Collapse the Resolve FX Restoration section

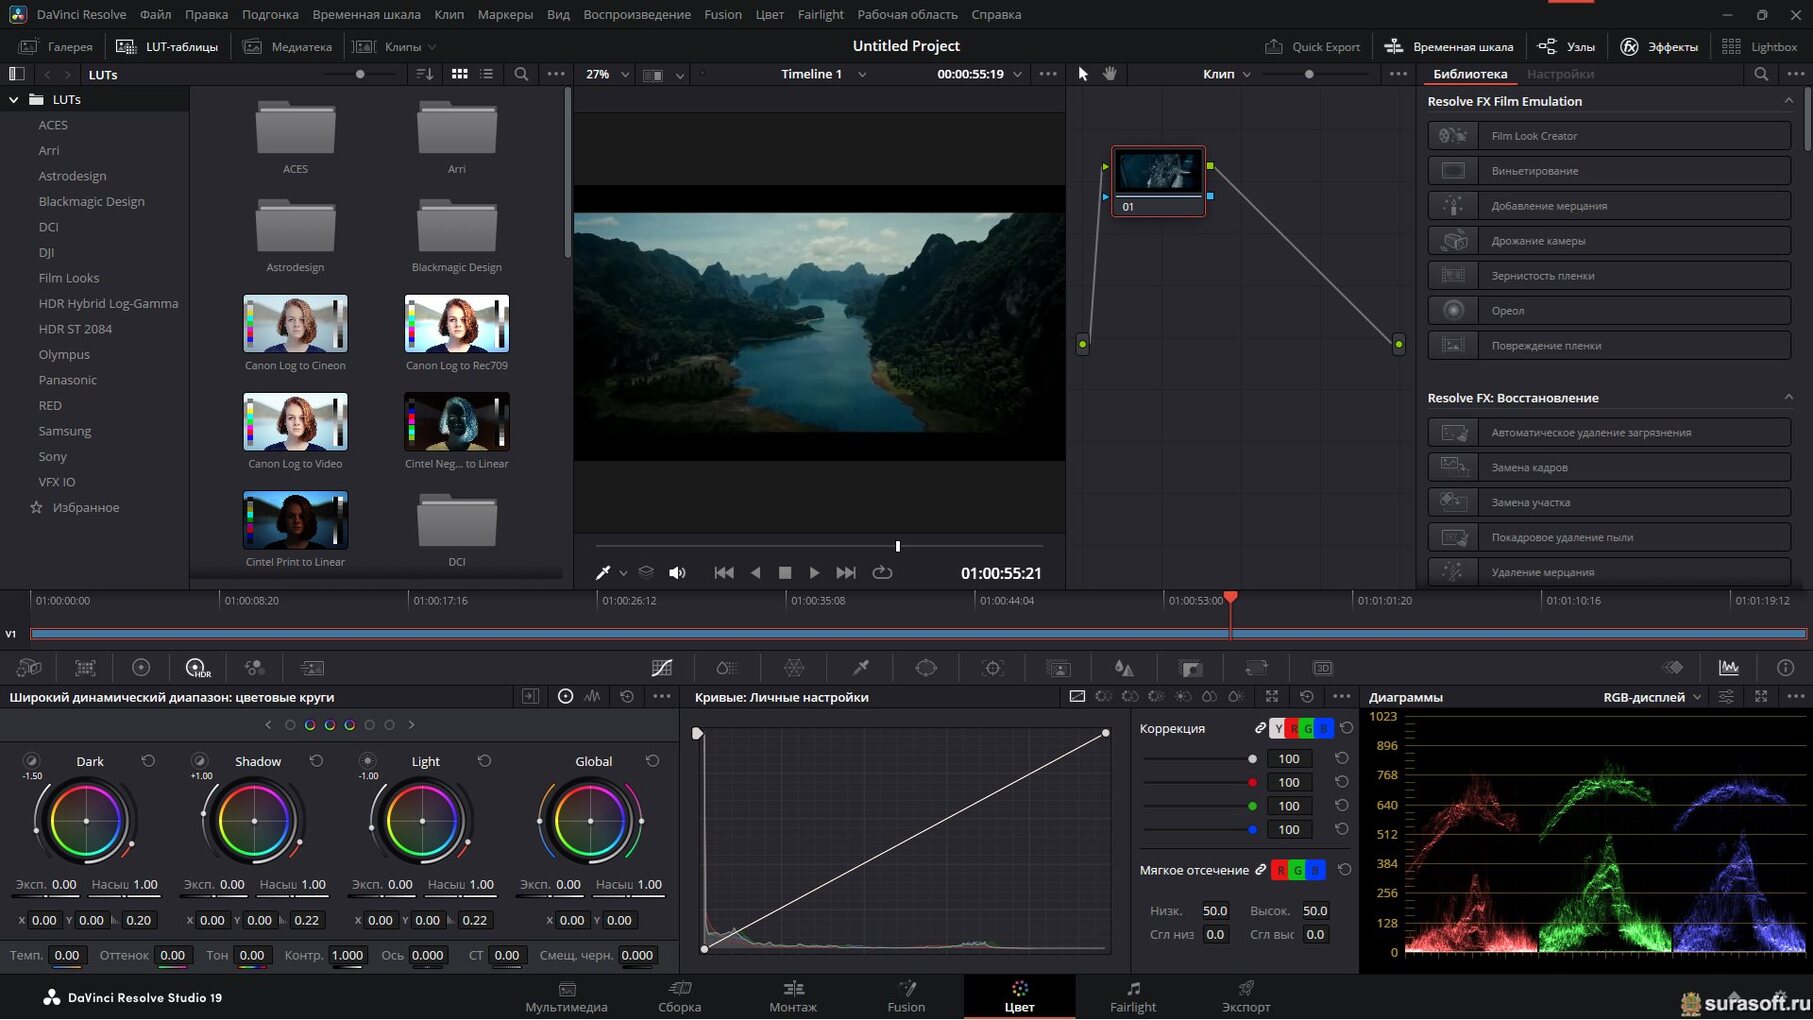point(1788,398)
